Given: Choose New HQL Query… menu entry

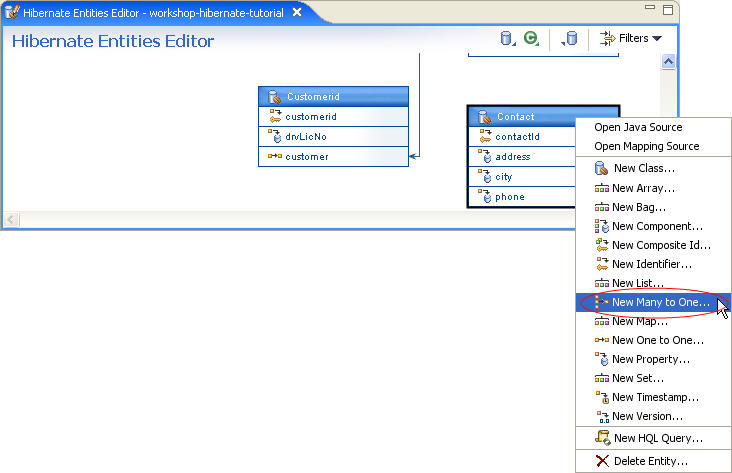Looking at the screenshot, I should click(x=653, y=438).
